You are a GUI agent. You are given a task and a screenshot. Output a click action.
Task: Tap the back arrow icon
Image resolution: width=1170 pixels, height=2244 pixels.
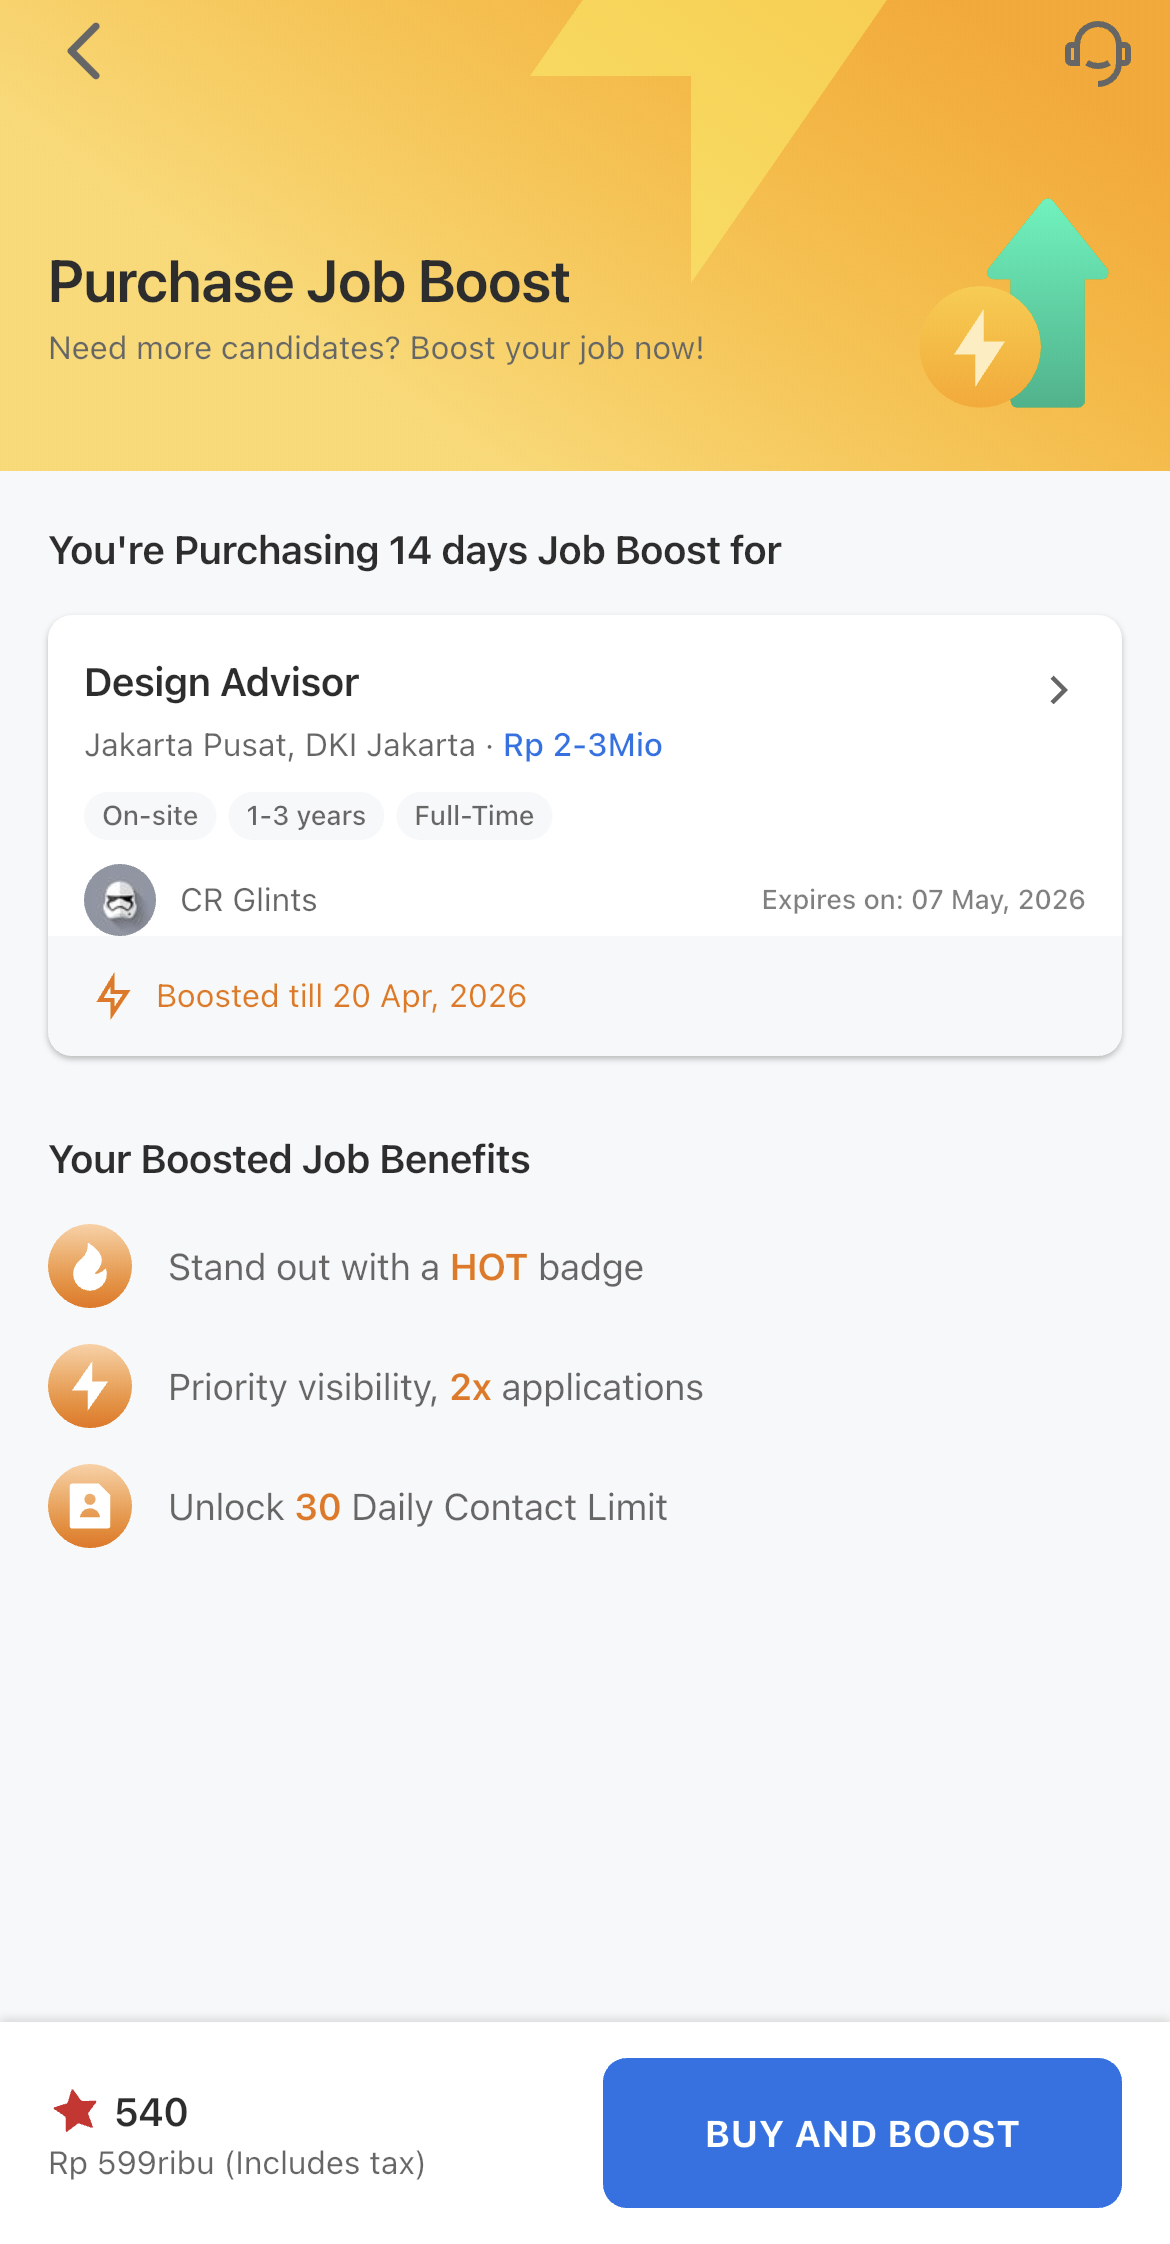click(x=85, y=51)
